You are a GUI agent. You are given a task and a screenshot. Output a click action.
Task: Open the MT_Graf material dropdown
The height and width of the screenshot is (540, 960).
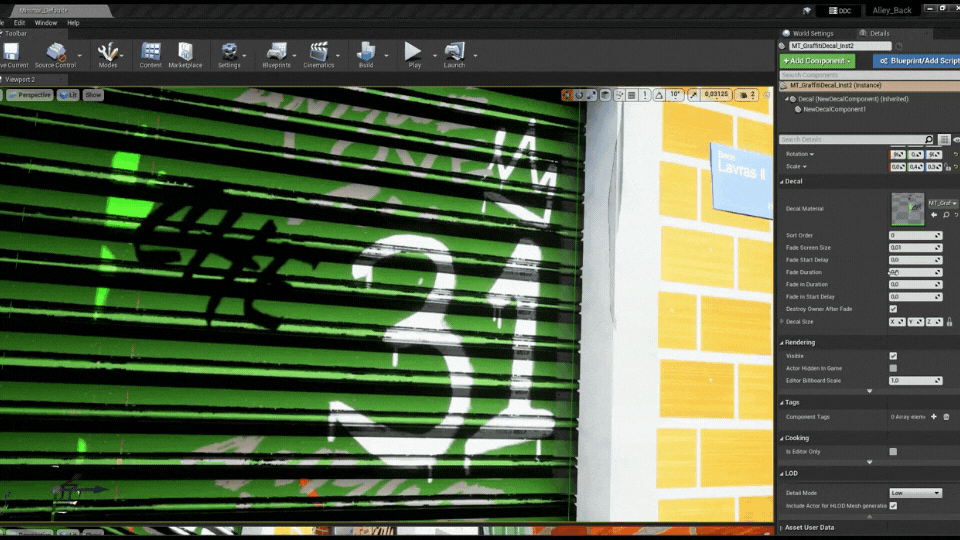click(x=942, y=203)
